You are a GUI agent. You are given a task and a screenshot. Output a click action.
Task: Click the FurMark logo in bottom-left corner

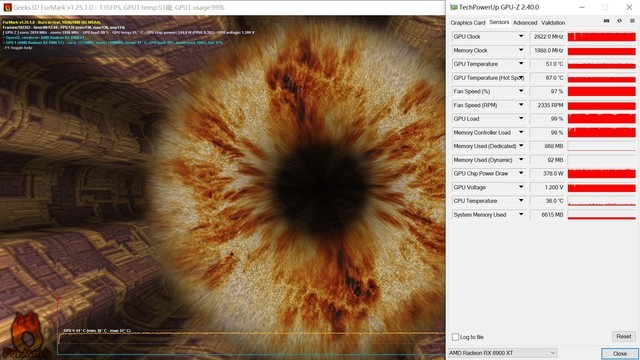pos(25,336)
